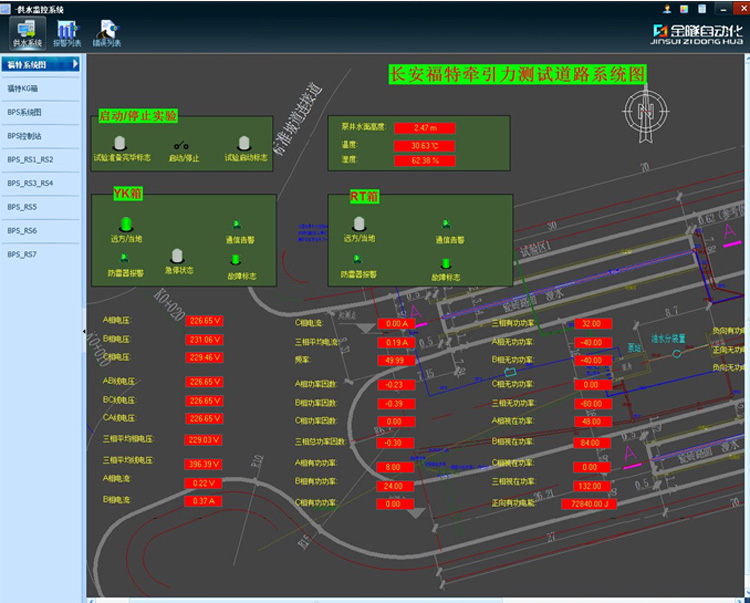Open the 错误列表 error list icon

coord(107,33)
